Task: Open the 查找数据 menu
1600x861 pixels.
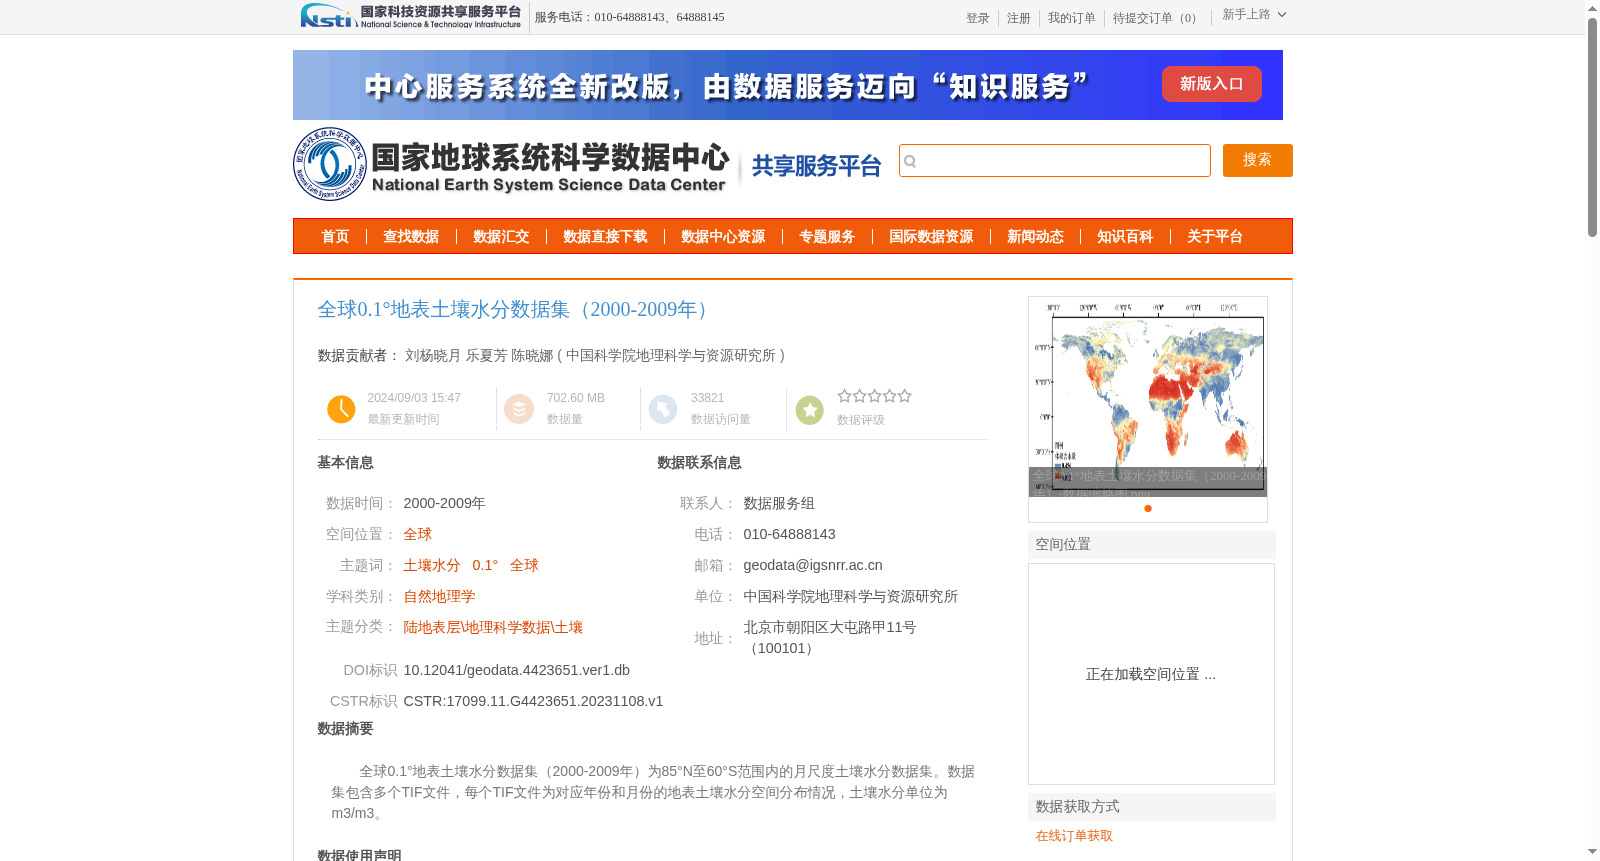Action: tap(411, 237)
